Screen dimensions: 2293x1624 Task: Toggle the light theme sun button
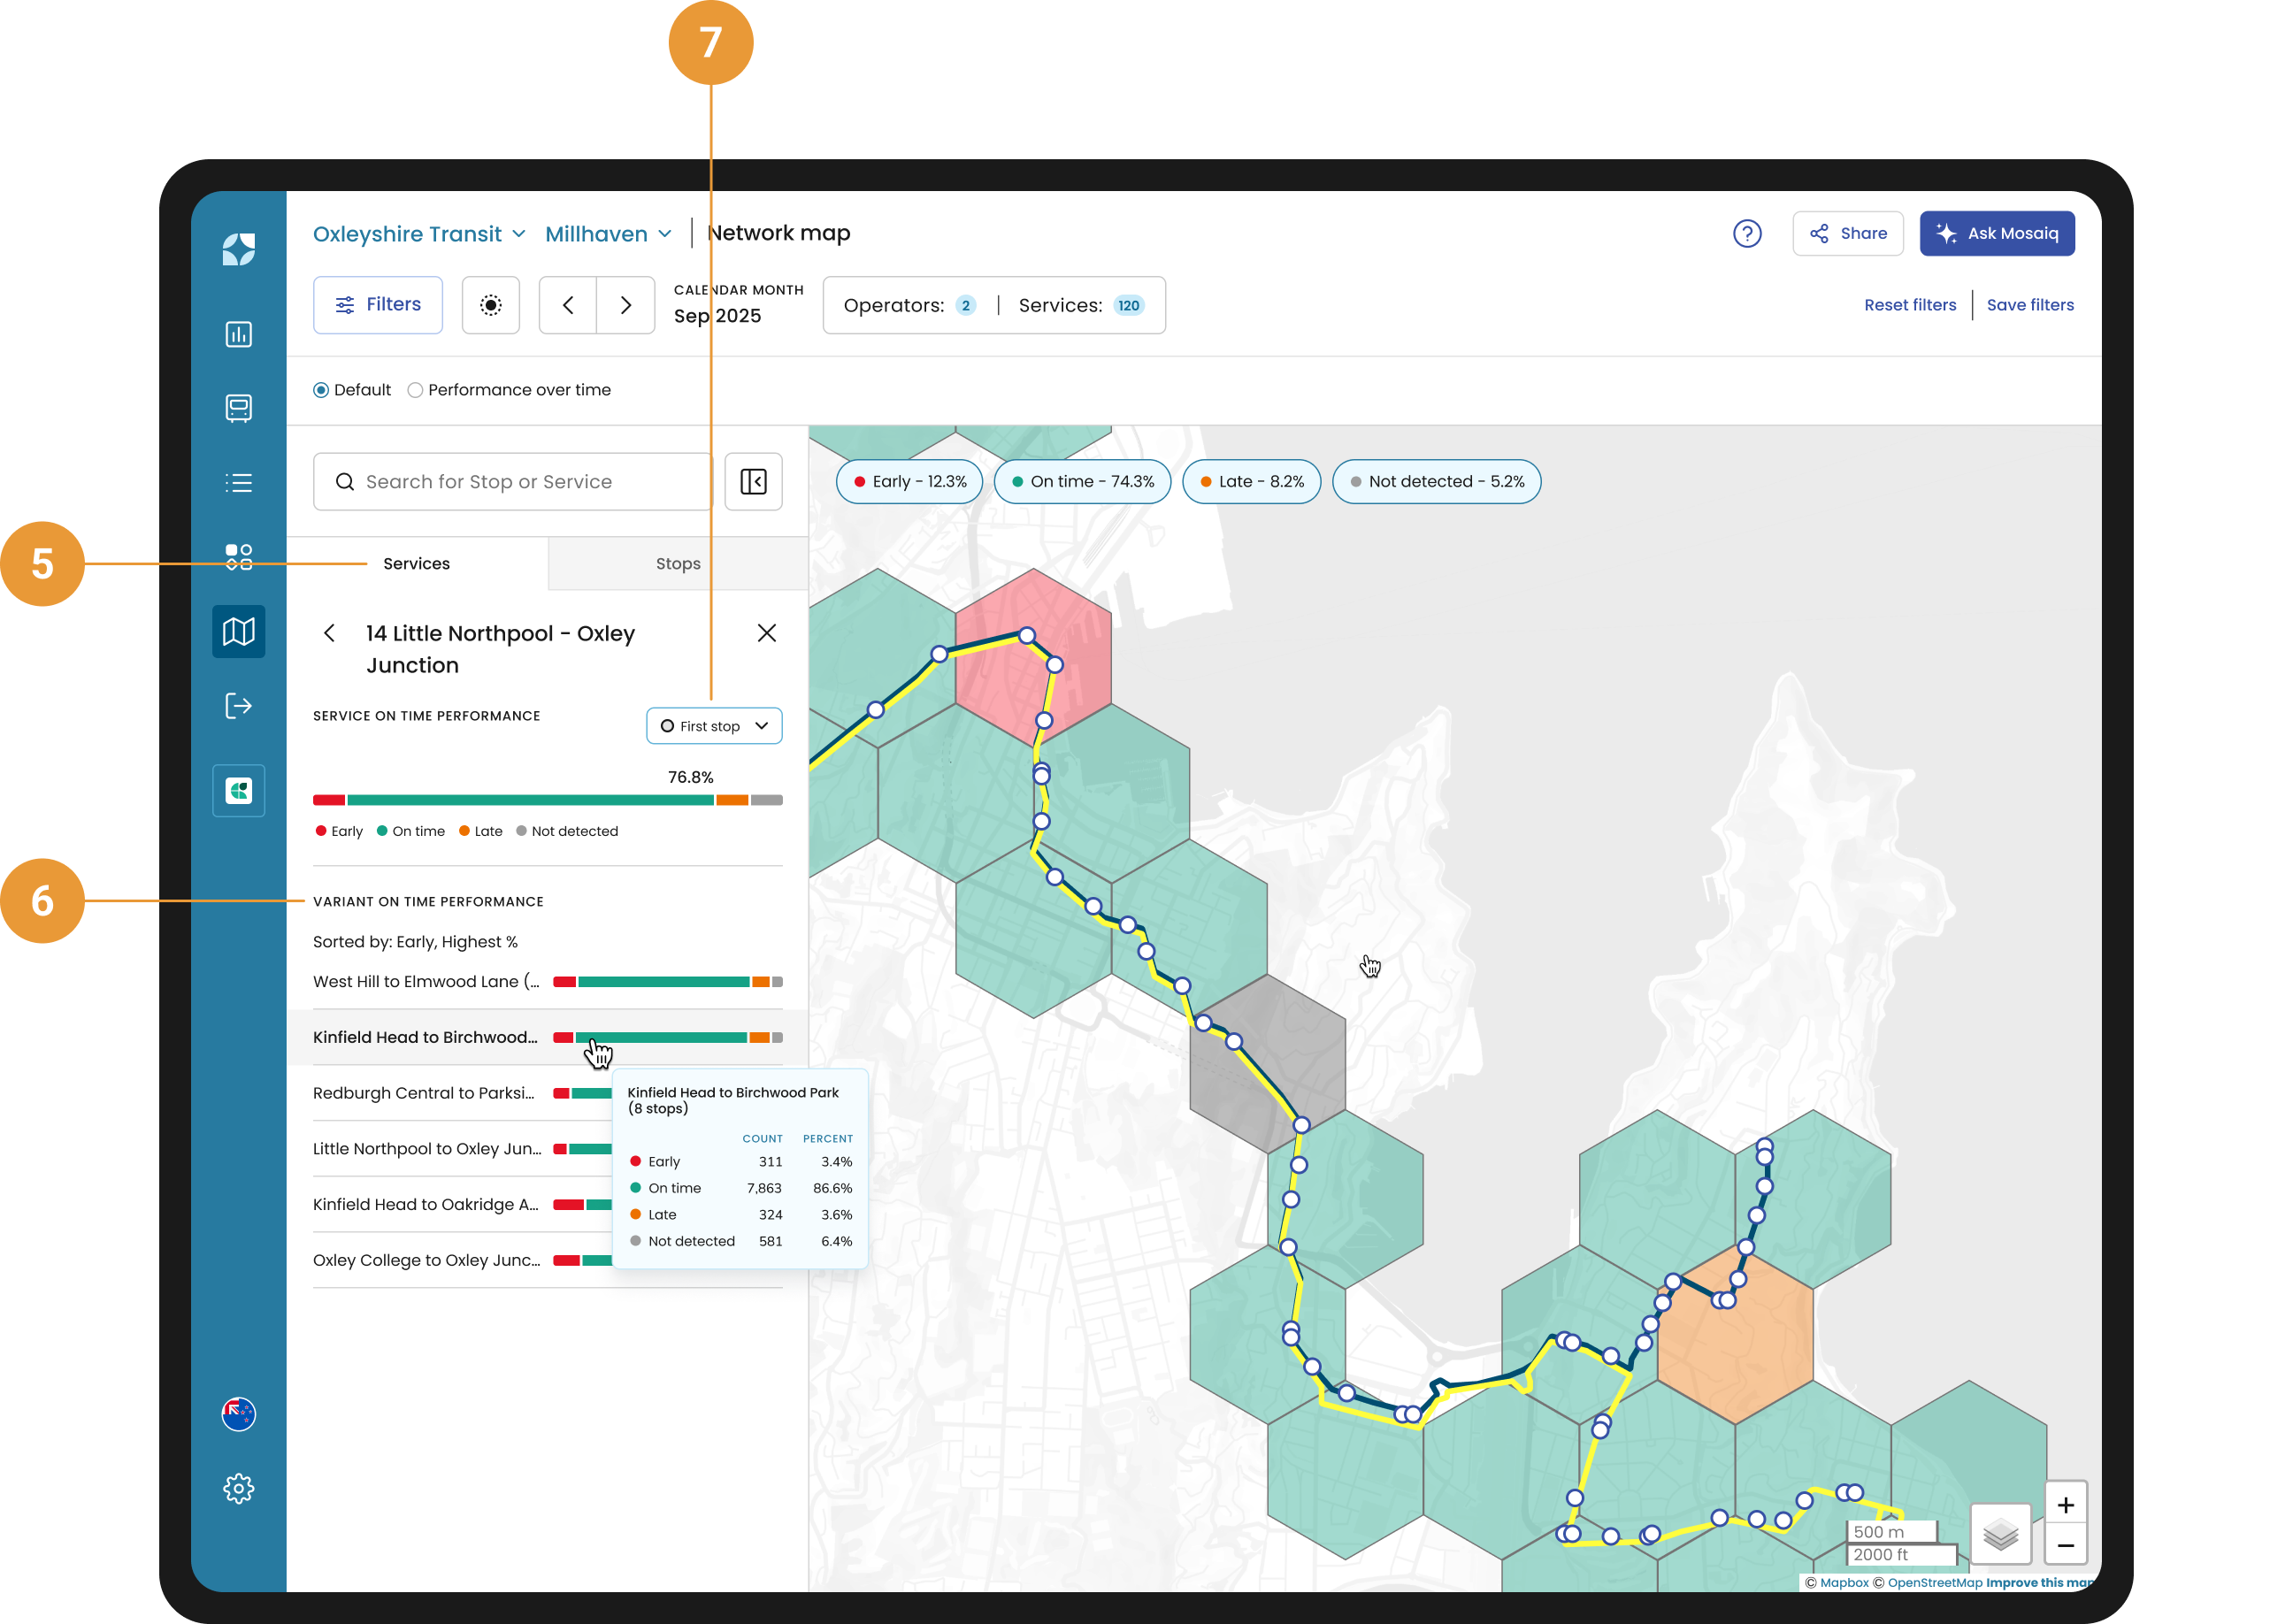[x=490, y=305]
